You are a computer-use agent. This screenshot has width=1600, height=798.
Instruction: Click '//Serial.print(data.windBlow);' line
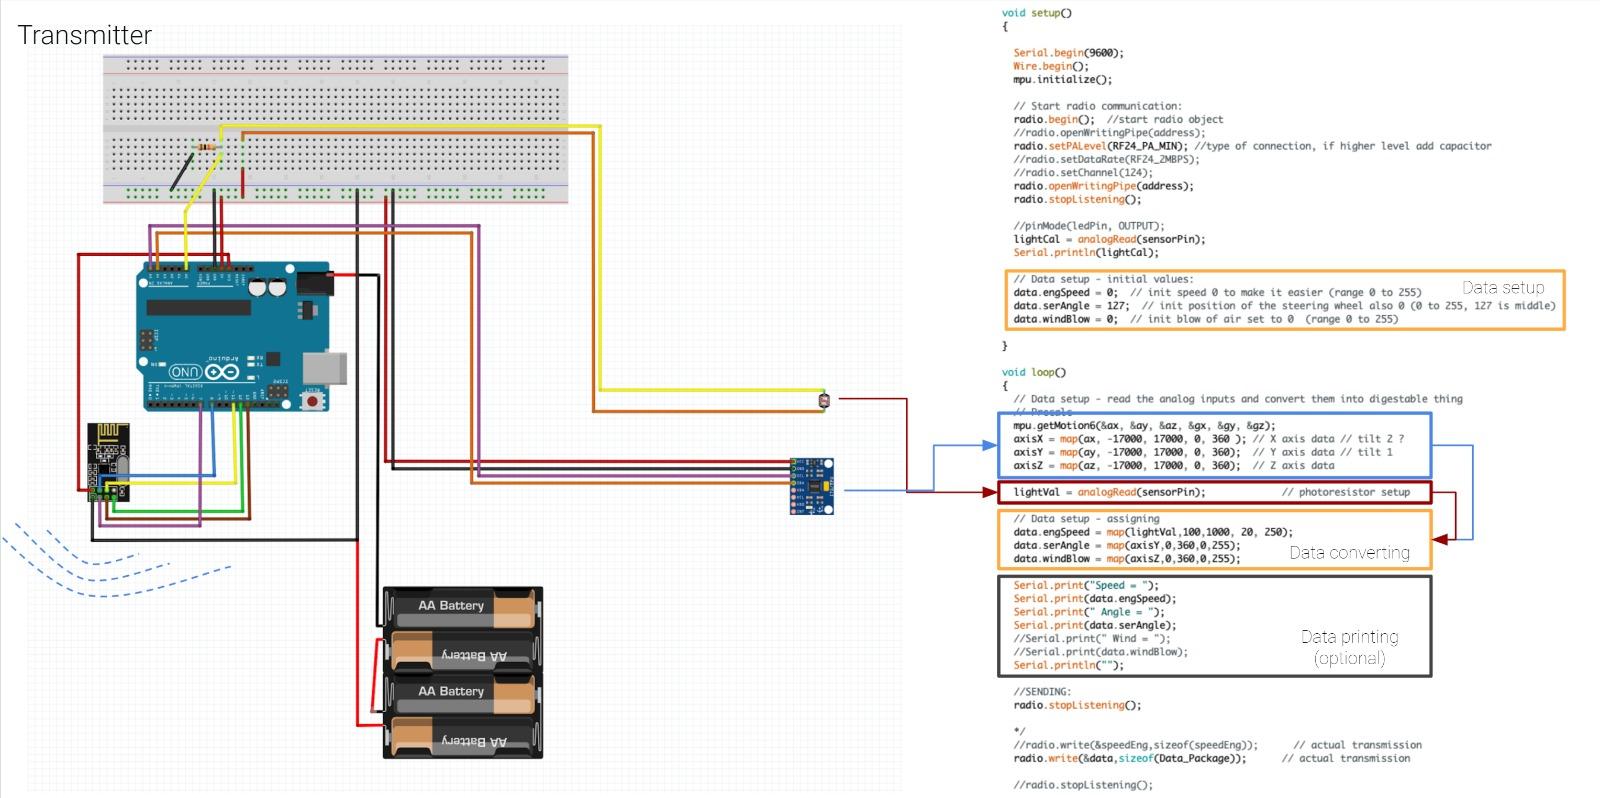(x=1101, y=651)
